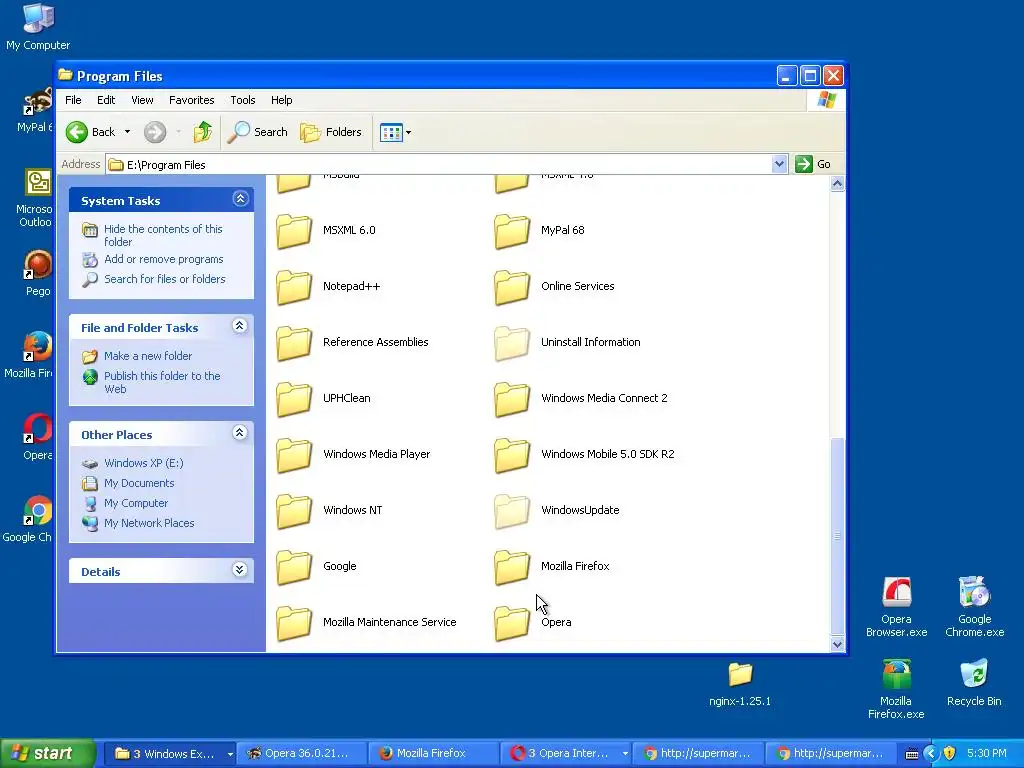Open My Network Places link
The image size is (1024, 768).
149,523
